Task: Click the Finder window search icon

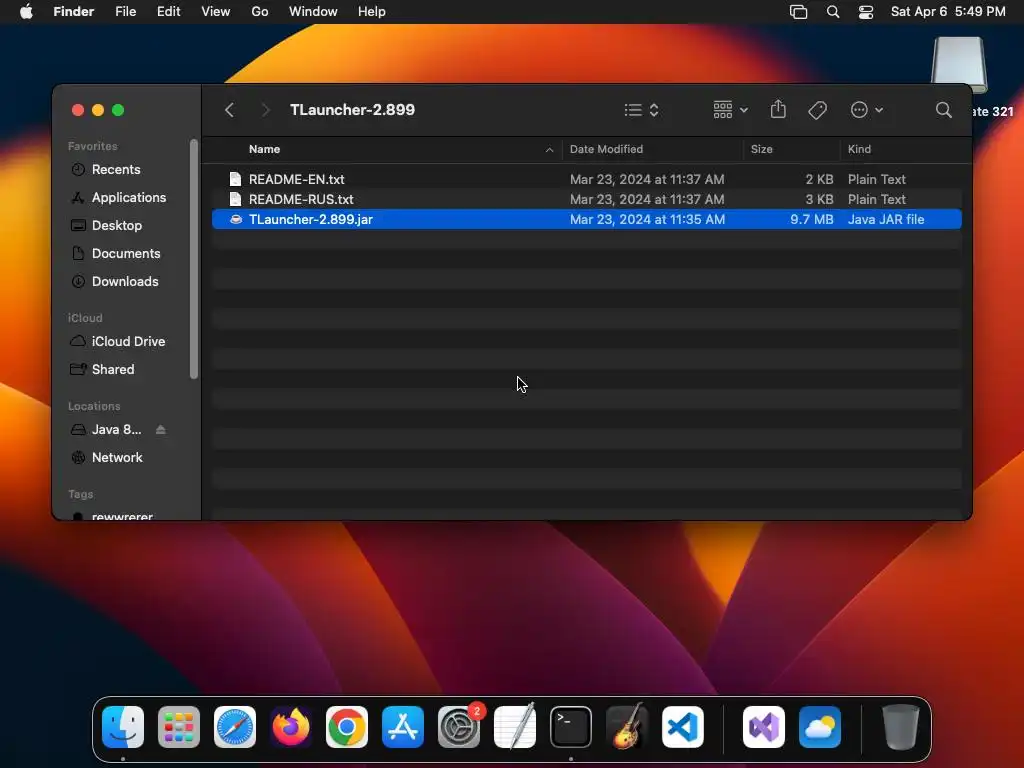Action: pyautogui.click(x=943, y=110)
